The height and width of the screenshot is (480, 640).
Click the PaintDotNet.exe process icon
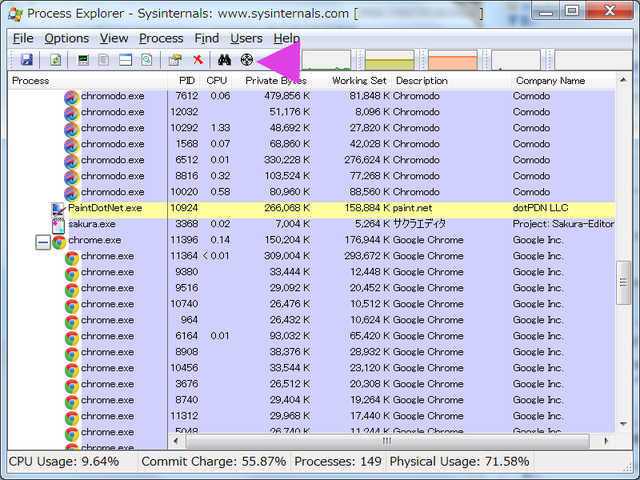tap(58, 209)
